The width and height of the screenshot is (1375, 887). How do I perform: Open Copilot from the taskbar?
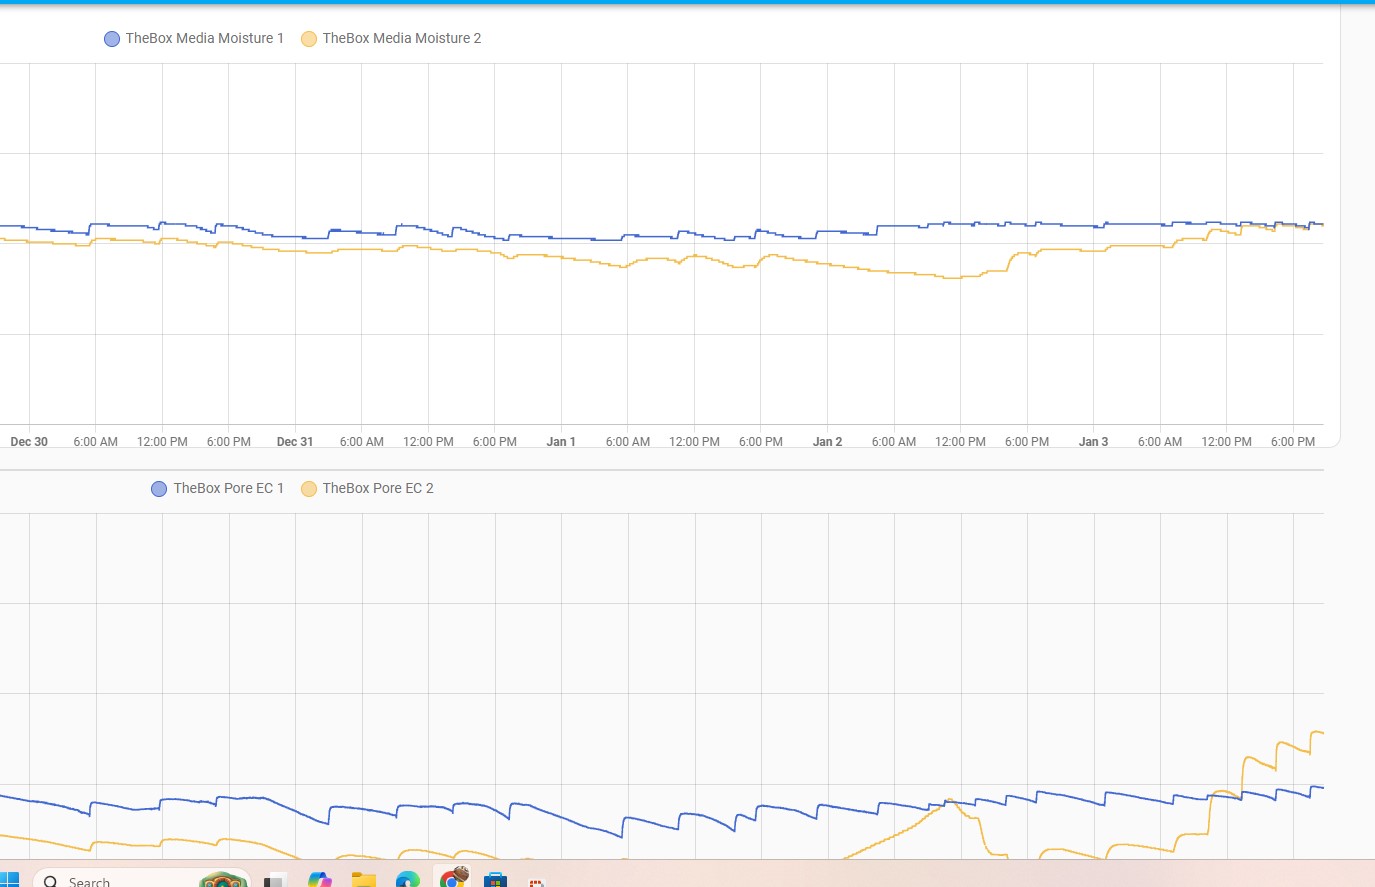pyautogui.click(x=319, y=879)
